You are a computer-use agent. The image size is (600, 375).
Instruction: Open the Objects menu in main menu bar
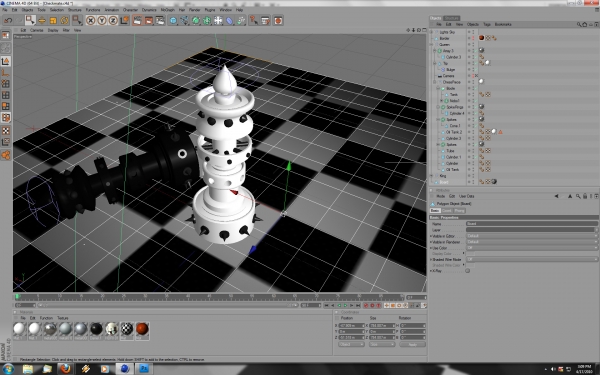pyautogui.click(x=27, y=10)
